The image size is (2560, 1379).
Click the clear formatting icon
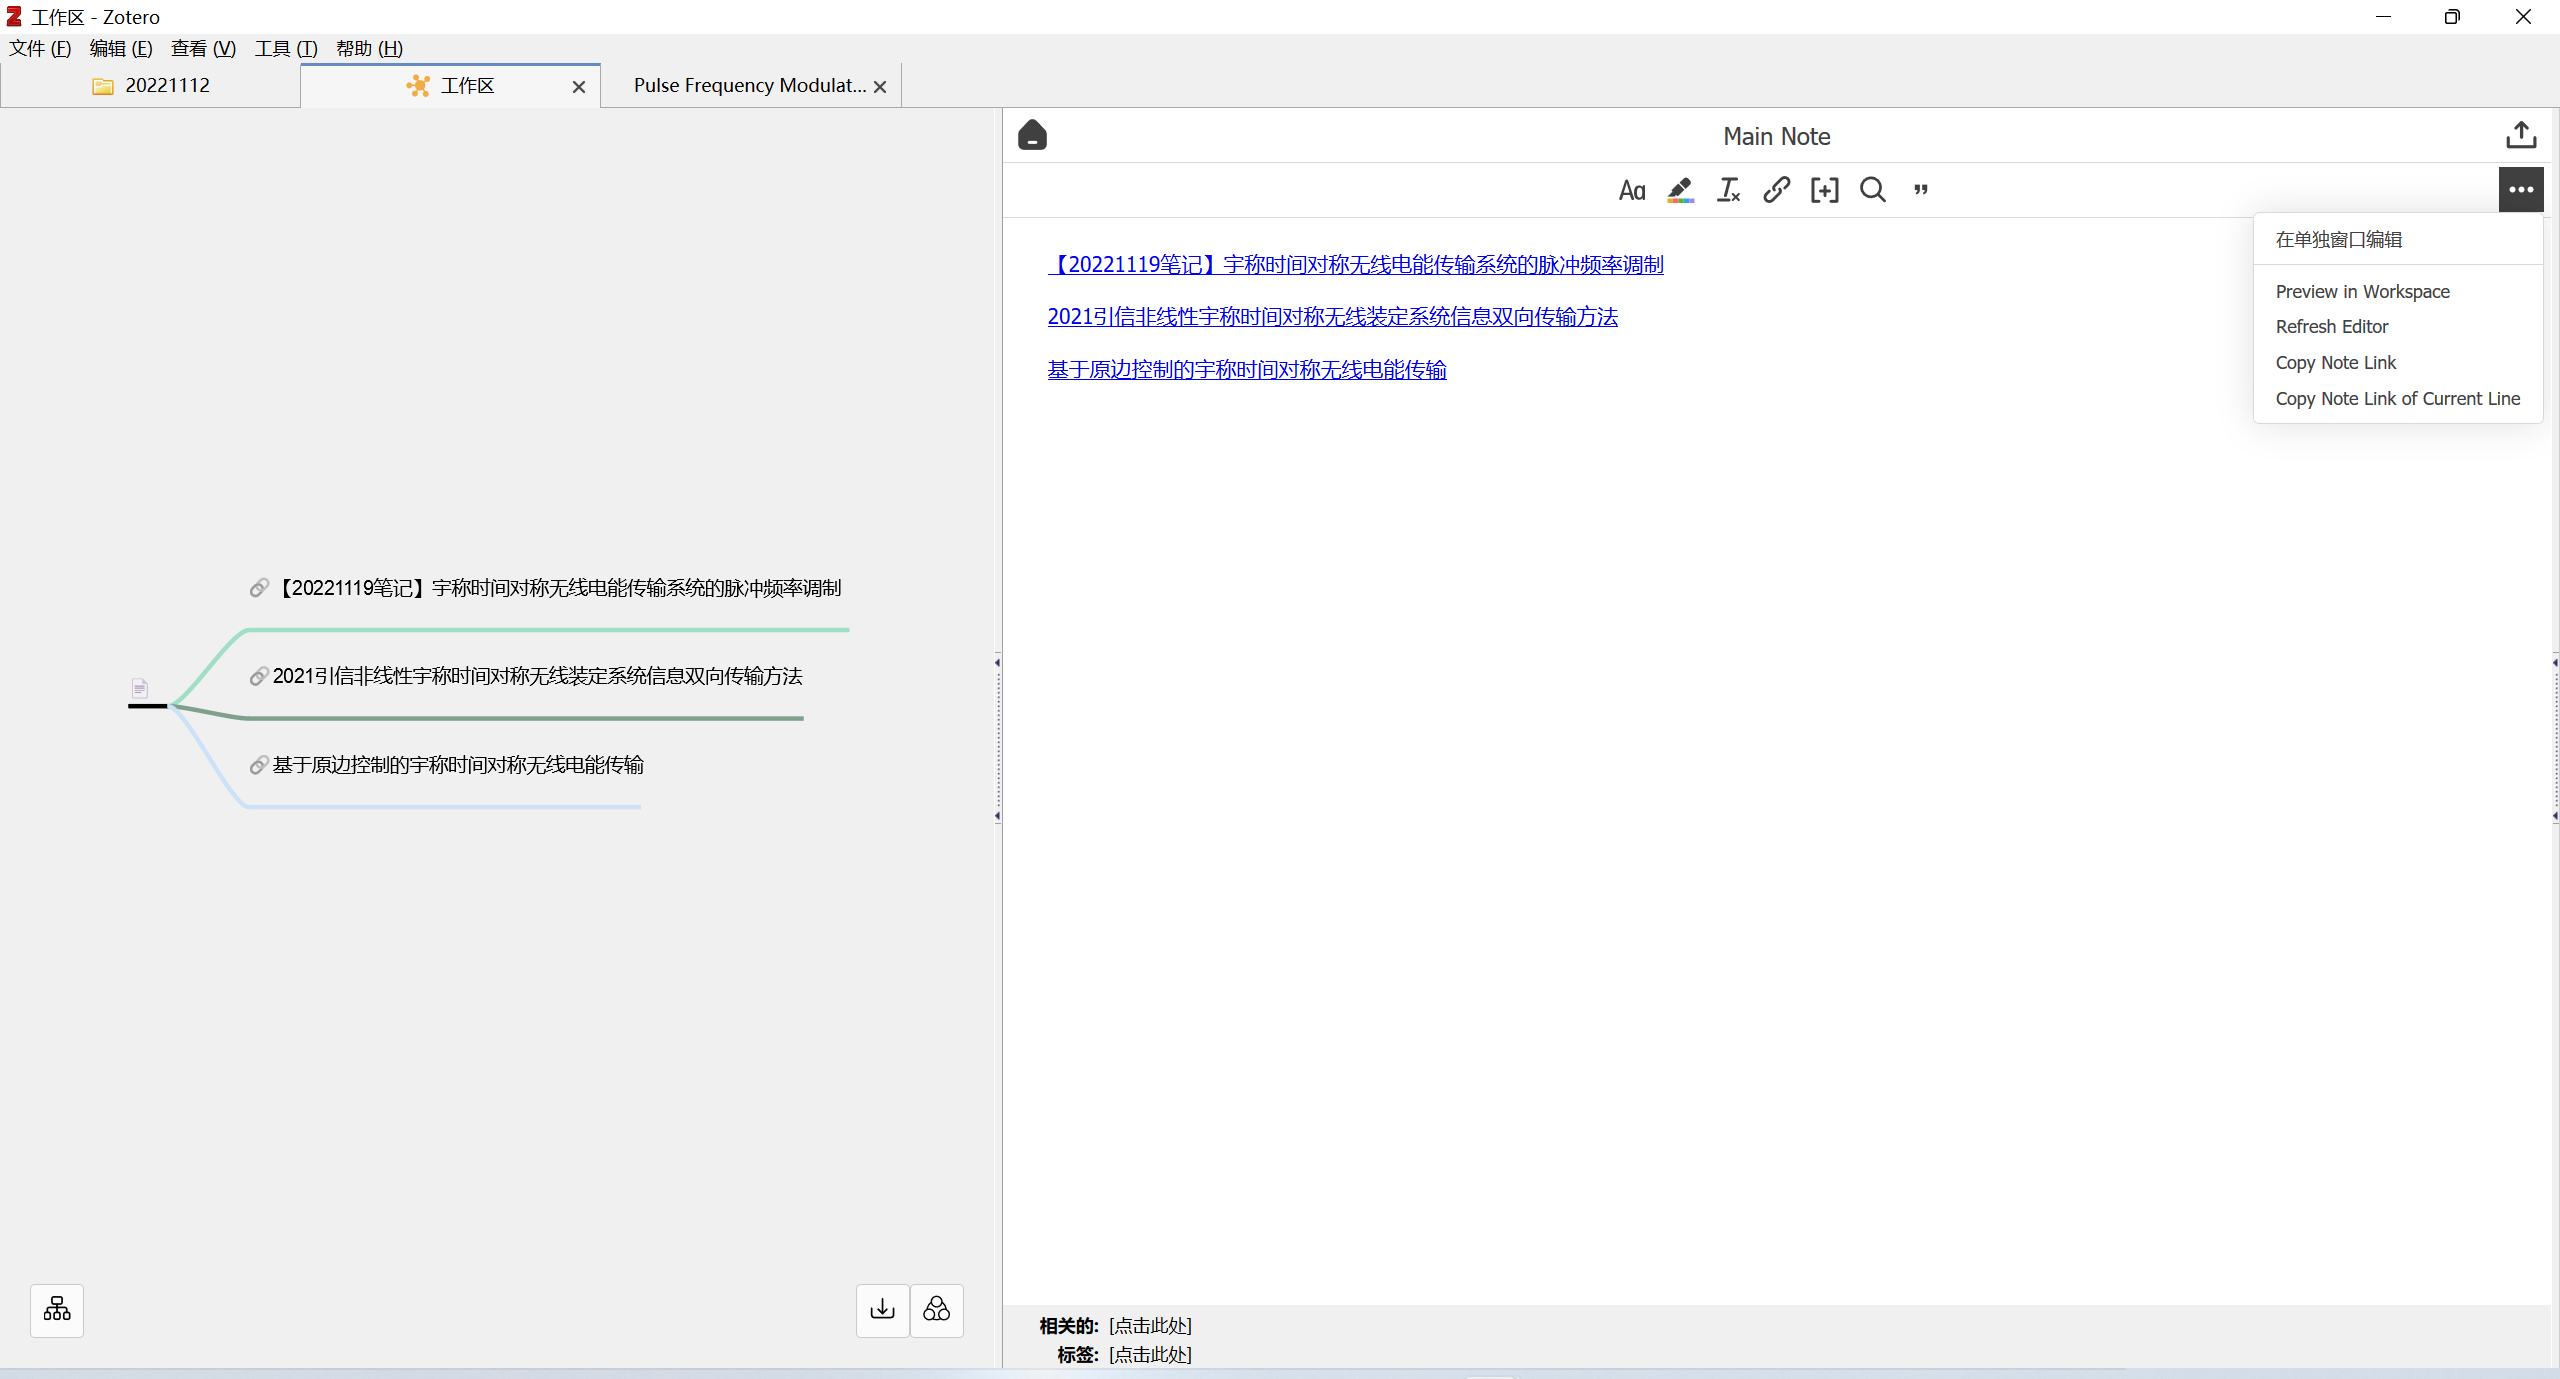[x=1728, y=190]
